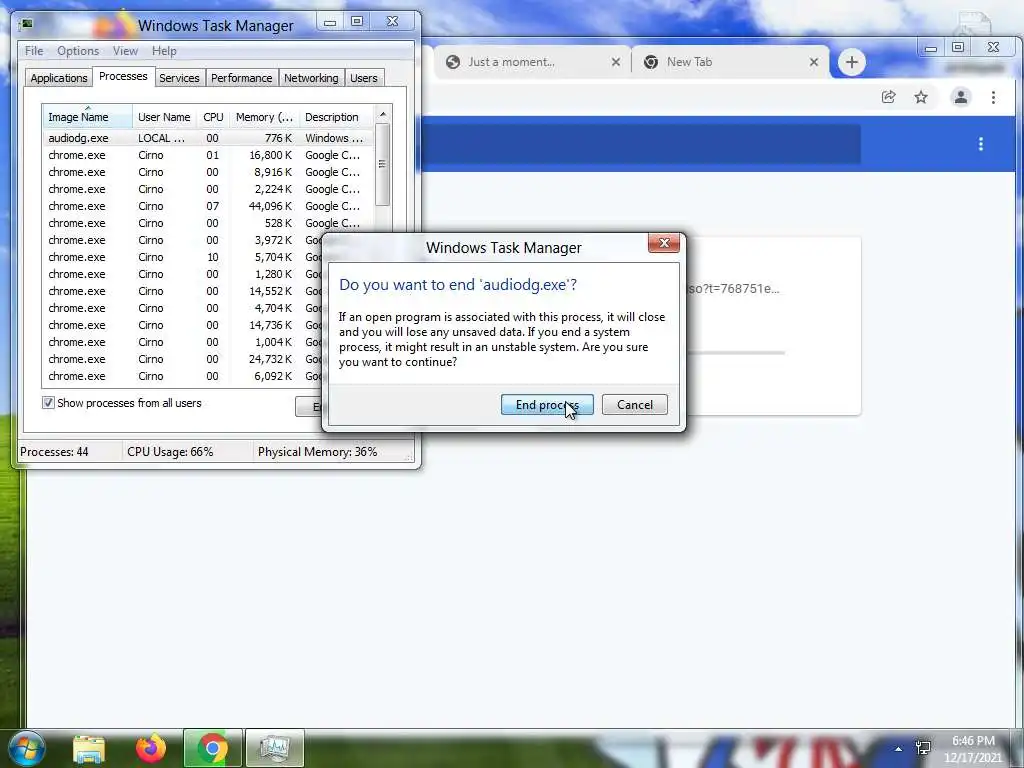
Task: Click the process list vertical scrollbar thumb
Action: pos(383,164)
